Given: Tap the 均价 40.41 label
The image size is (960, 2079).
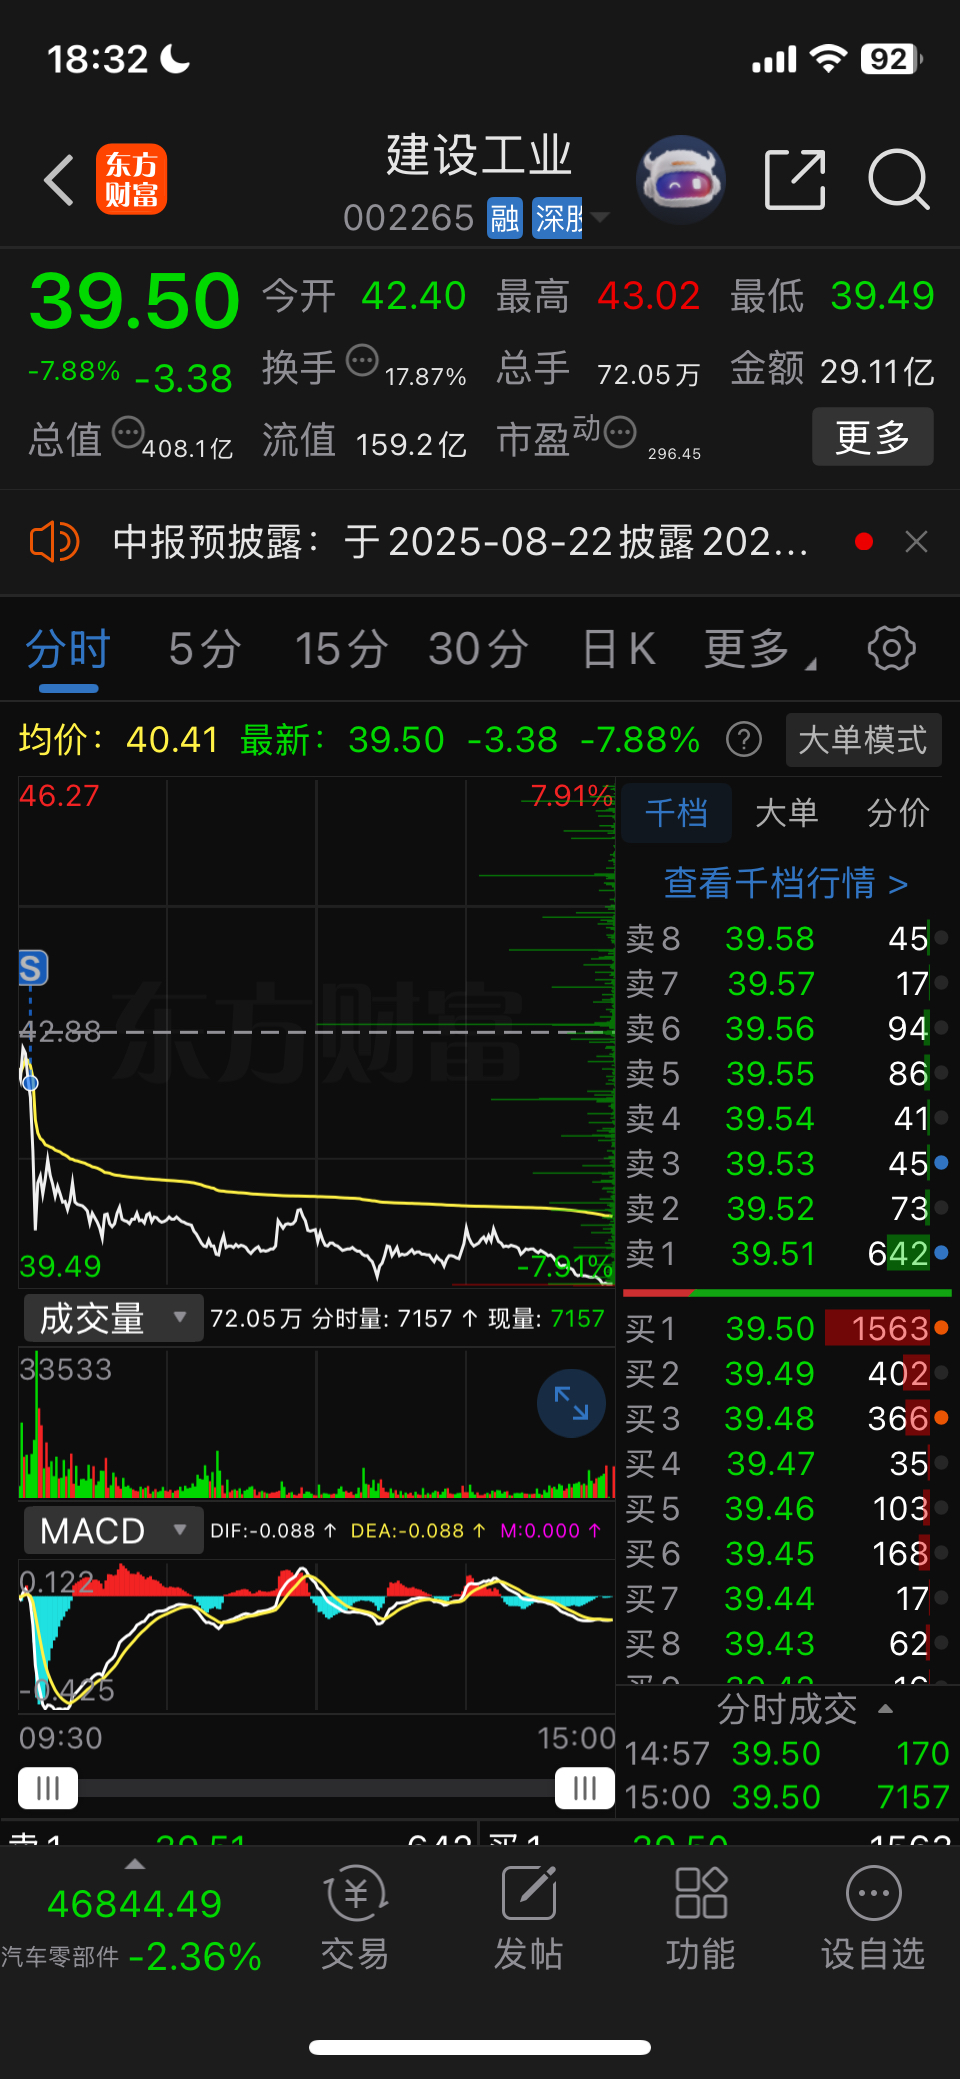Looking at the screenshot, I should 118,740.
